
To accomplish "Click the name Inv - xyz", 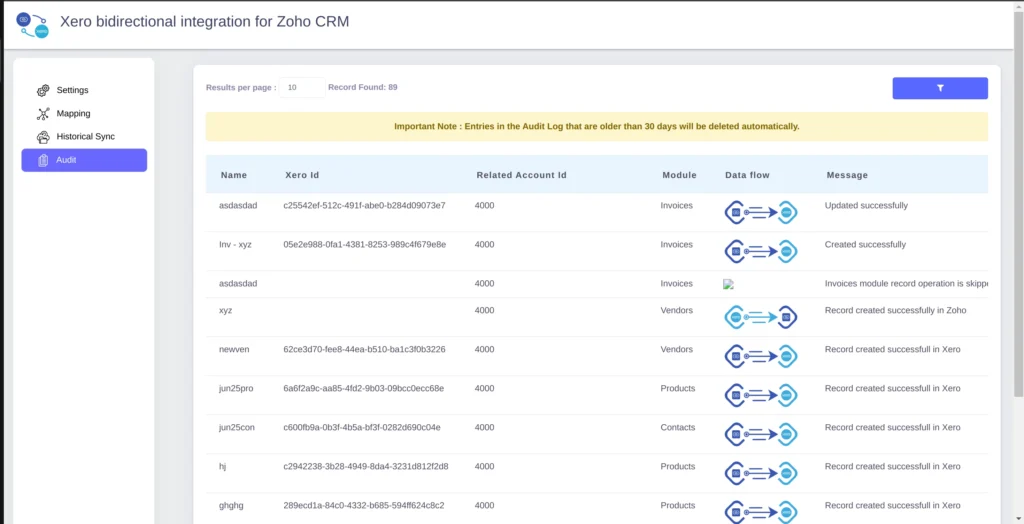I will (235, 245).
